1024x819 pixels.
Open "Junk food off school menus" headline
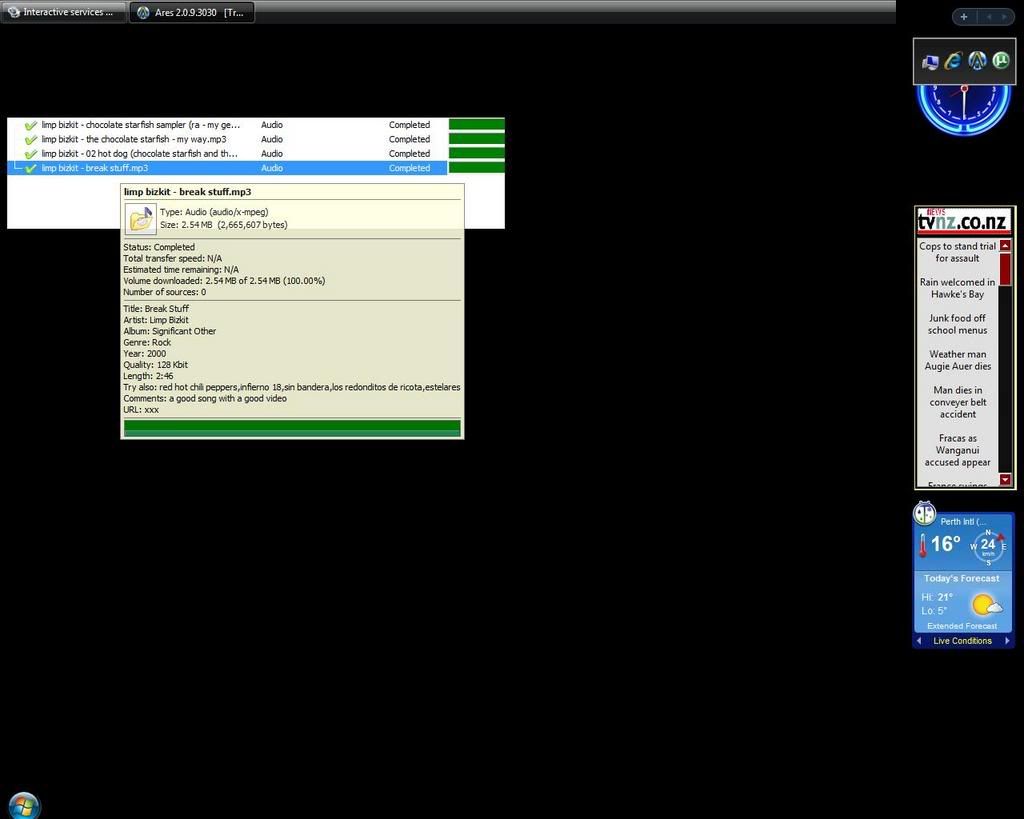(x=957, y=324)
